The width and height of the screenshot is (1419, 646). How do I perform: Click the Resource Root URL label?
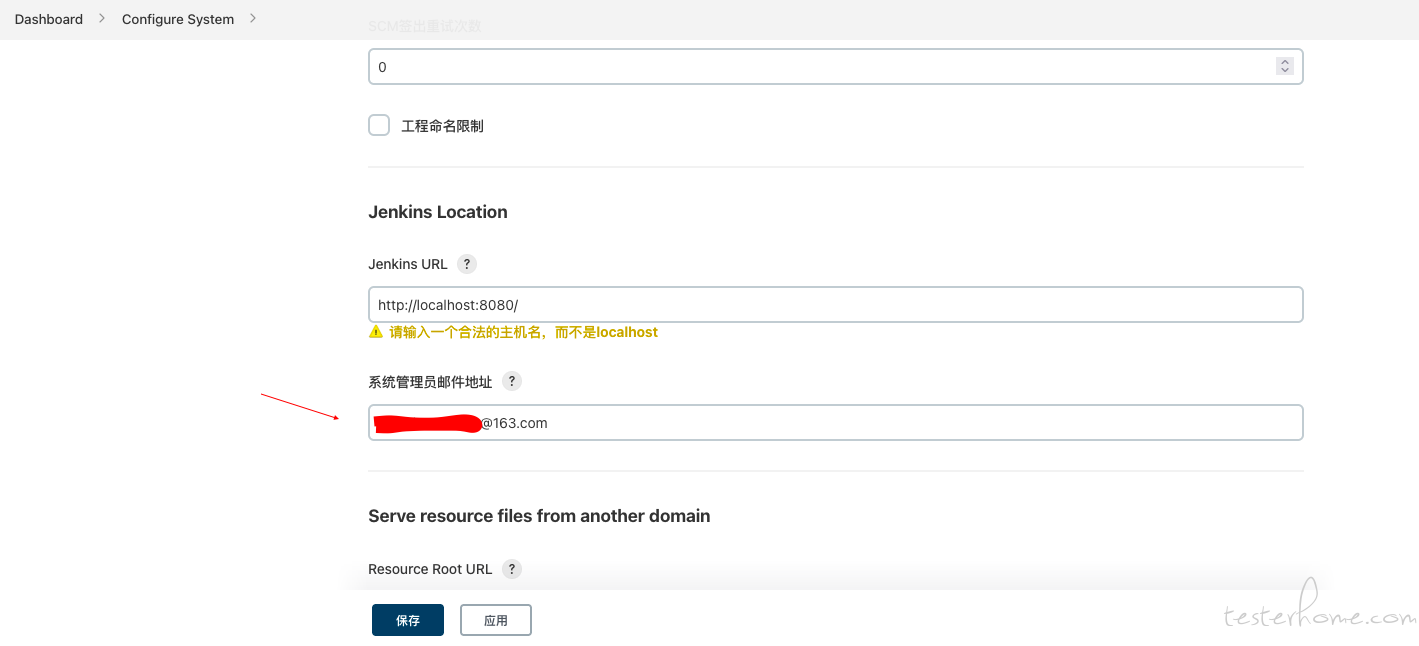coord(430,569)
